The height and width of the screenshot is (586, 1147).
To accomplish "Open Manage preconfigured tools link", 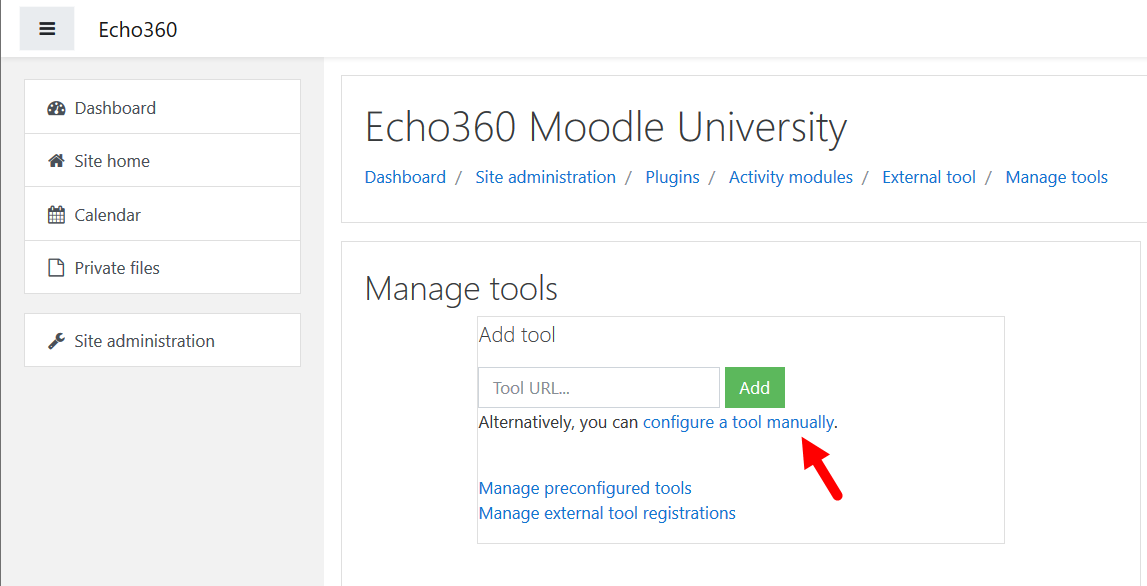I will 585,488.
